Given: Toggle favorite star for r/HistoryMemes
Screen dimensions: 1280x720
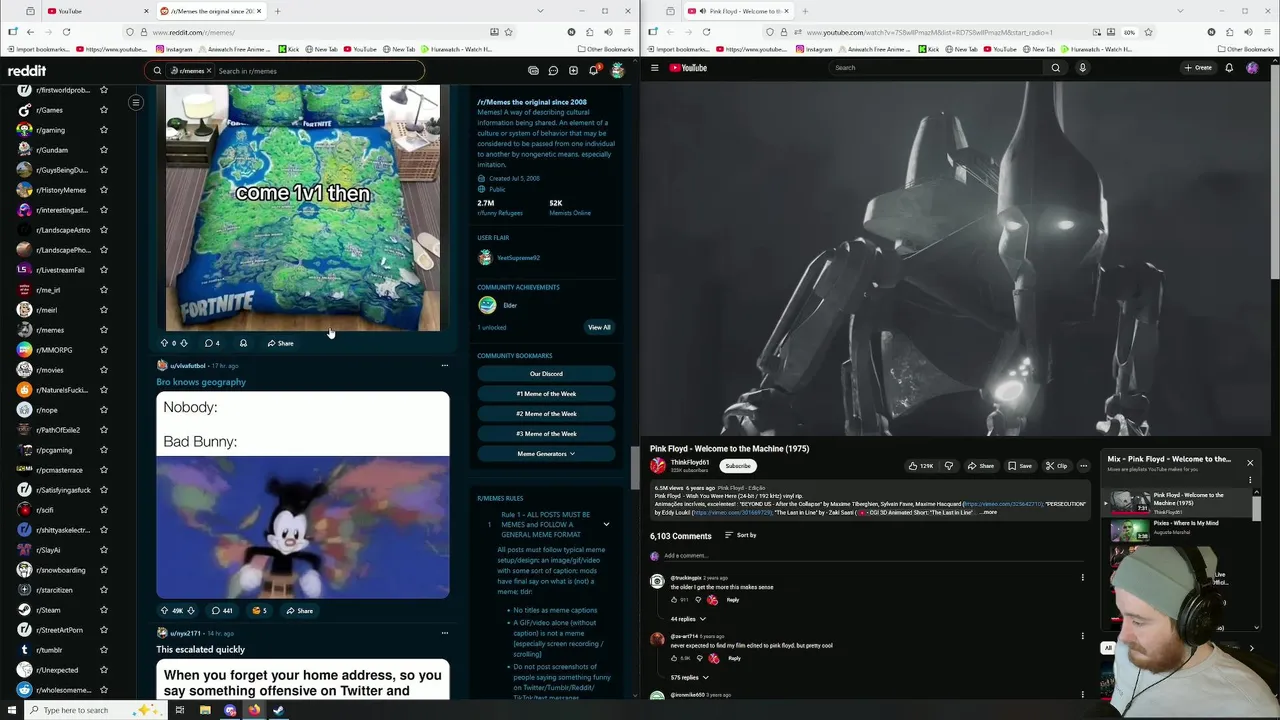Looking at the screenshot, I should coord(103,190).
